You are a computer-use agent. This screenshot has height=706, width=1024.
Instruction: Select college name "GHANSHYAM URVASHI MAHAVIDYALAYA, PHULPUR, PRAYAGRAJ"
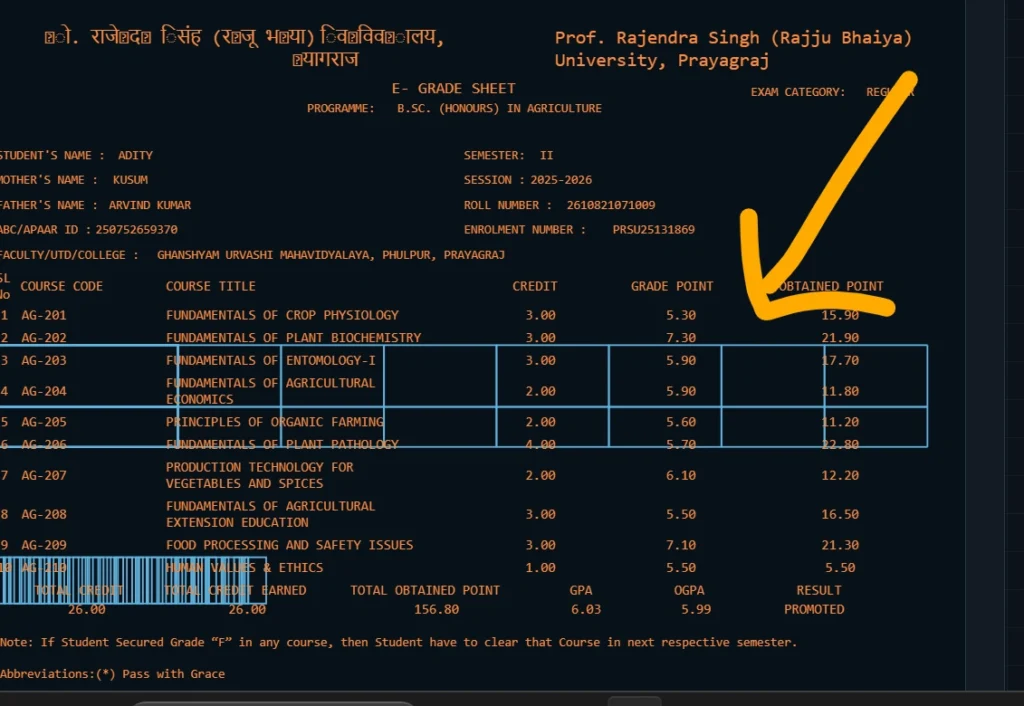click(330, 255)
